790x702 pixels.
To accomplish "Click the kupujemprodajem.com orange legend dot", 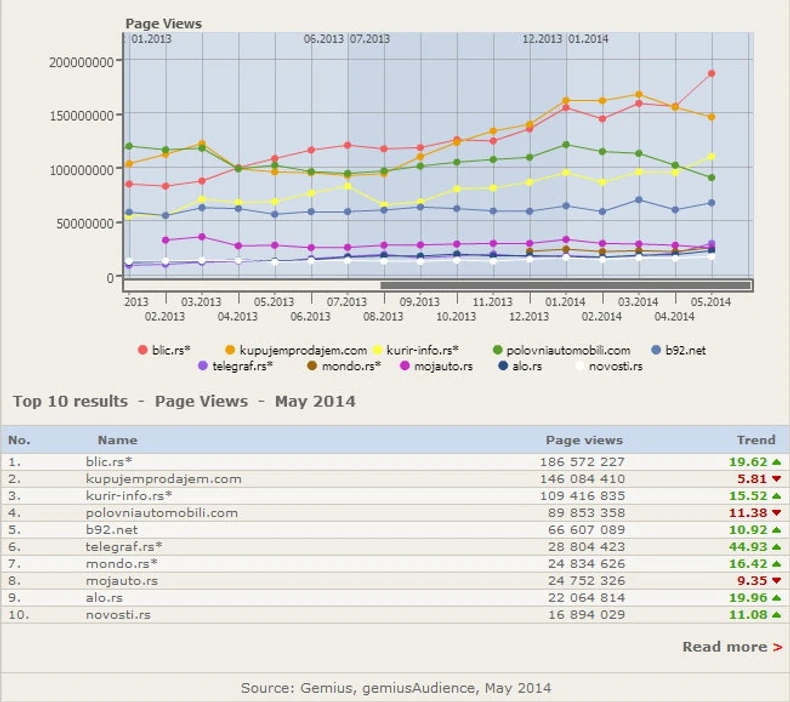I will (x=230, y=350).
